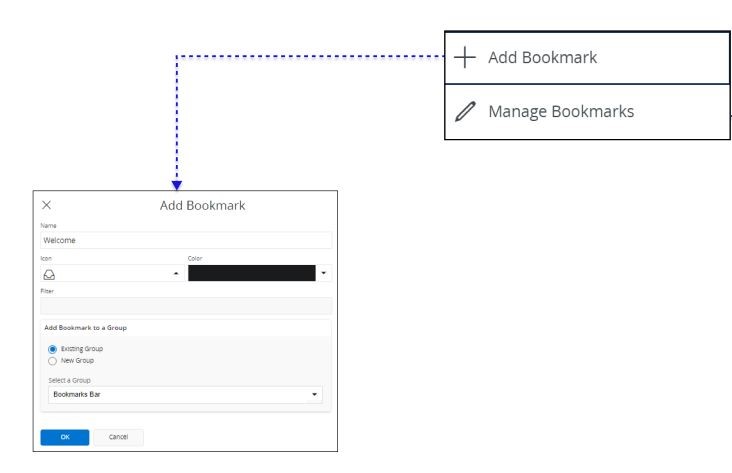Screen dimensions: 732x473
Task: Click the pencil icon beside Manage Bookmarks
Action: click(x=465, y=112)
